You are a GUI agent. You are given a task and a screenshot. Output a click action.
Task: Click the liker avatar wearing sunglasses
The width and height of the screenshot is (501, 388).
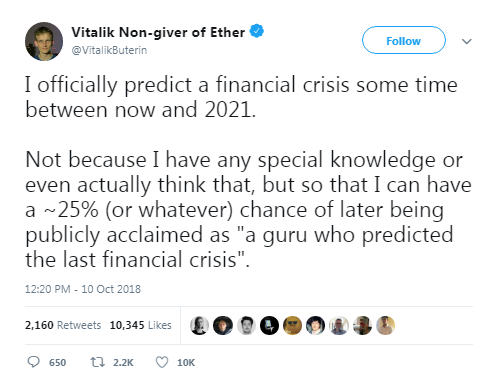292,325
